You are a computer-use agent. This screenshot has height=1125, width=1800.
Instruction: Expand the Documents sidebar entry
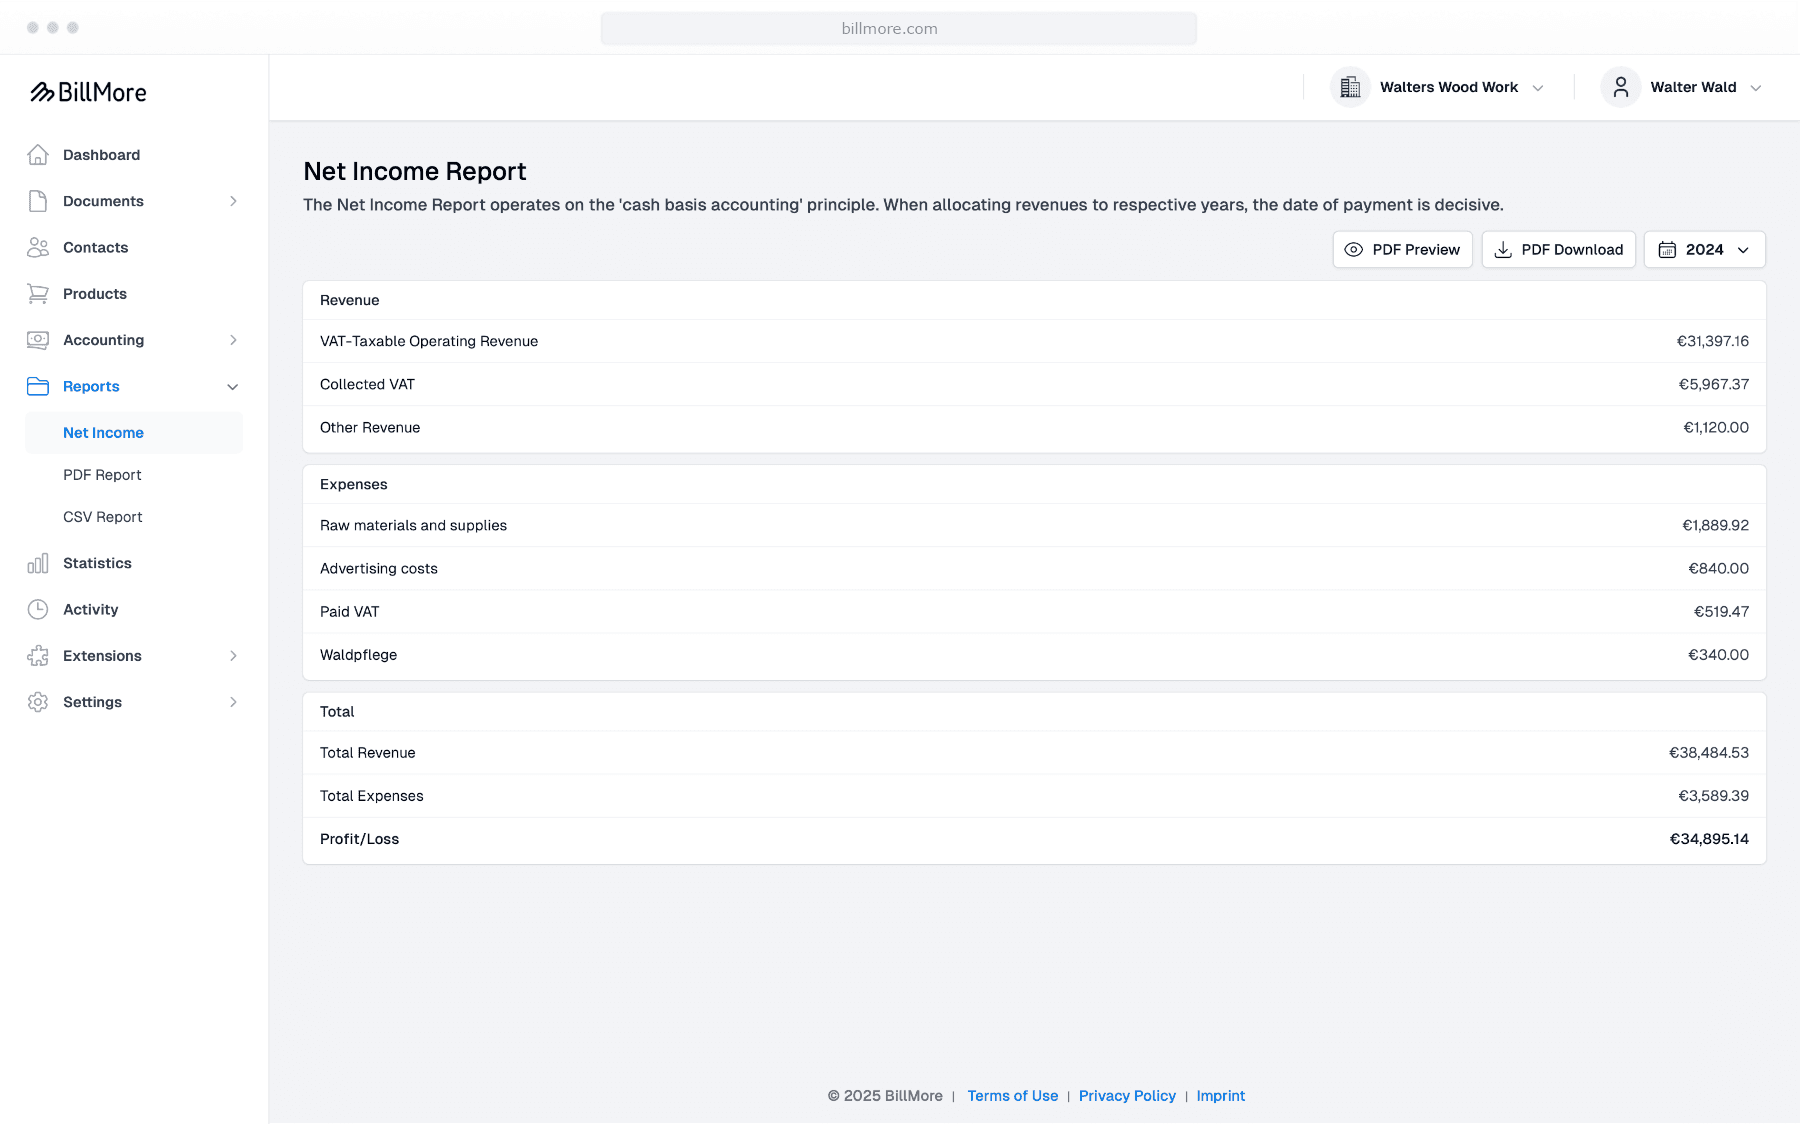coord(233,201)
